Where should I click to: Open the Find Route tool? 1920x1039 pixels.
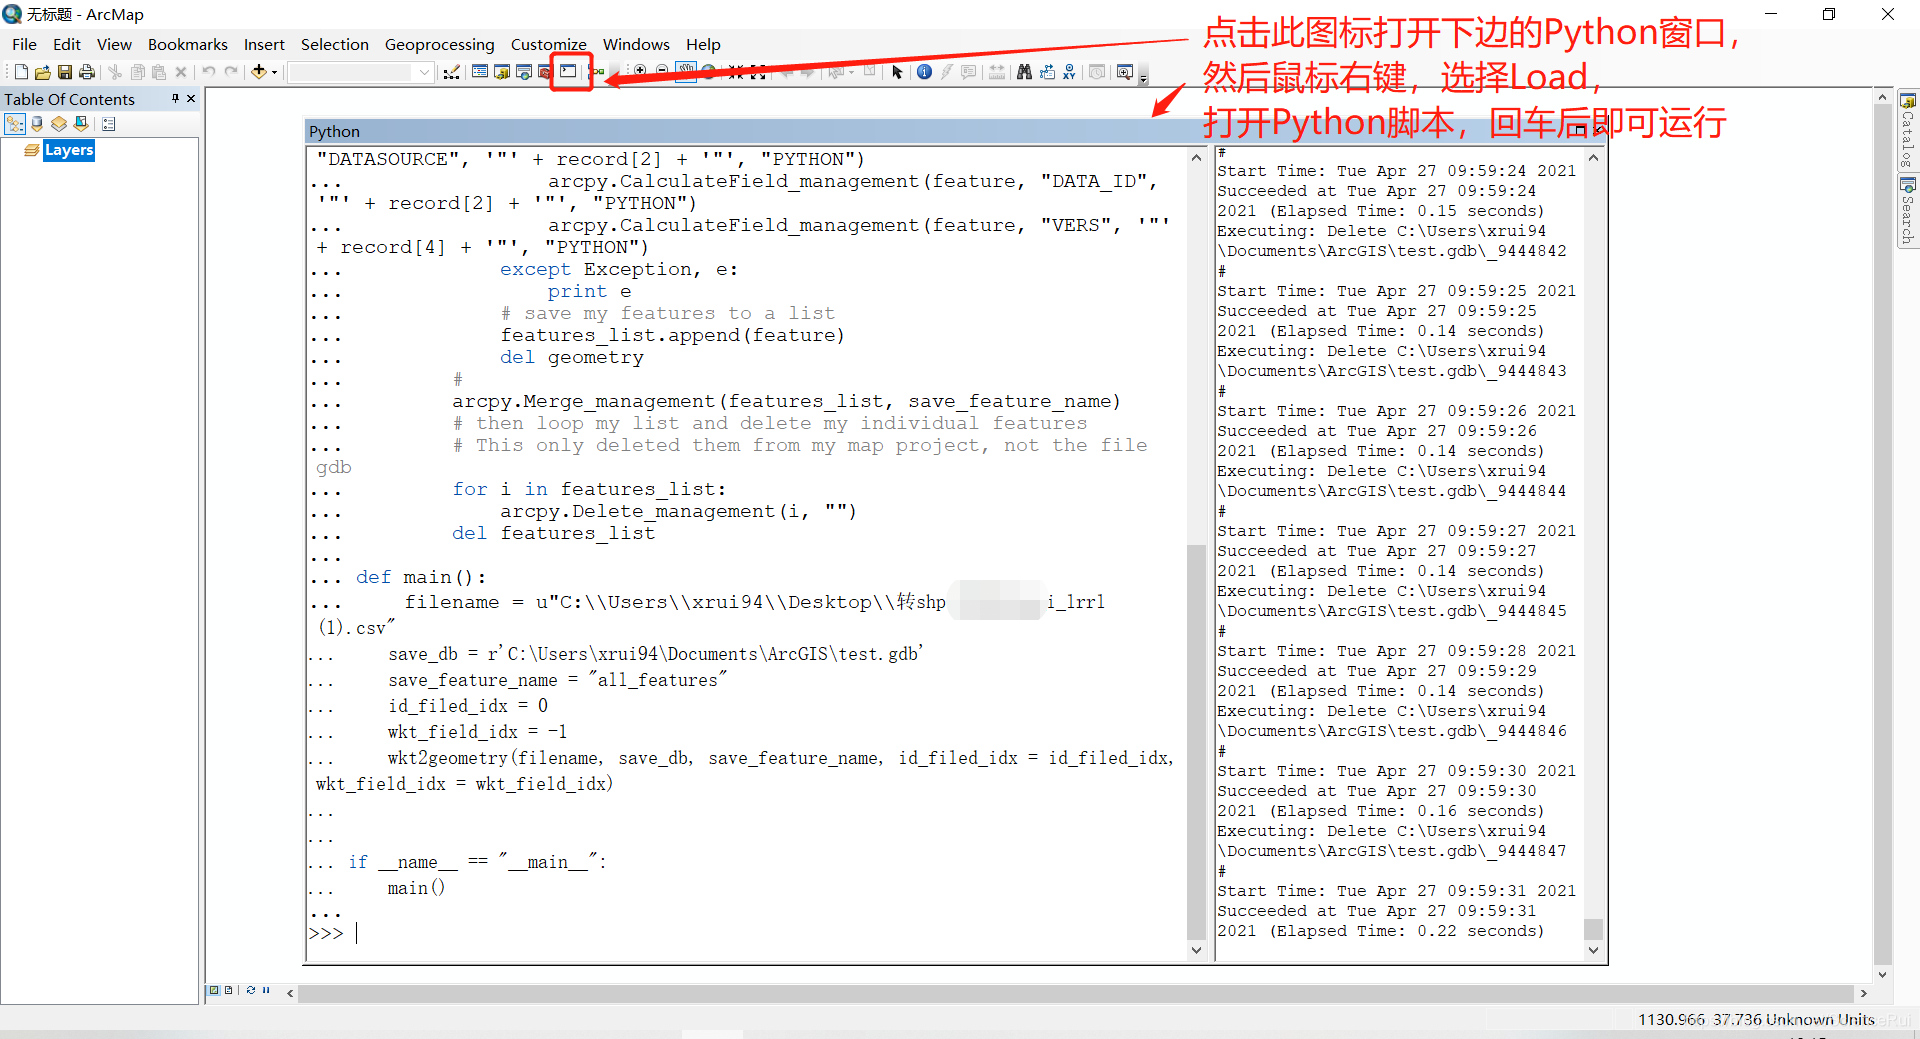pyautogui.click(x=1047, y=72)
